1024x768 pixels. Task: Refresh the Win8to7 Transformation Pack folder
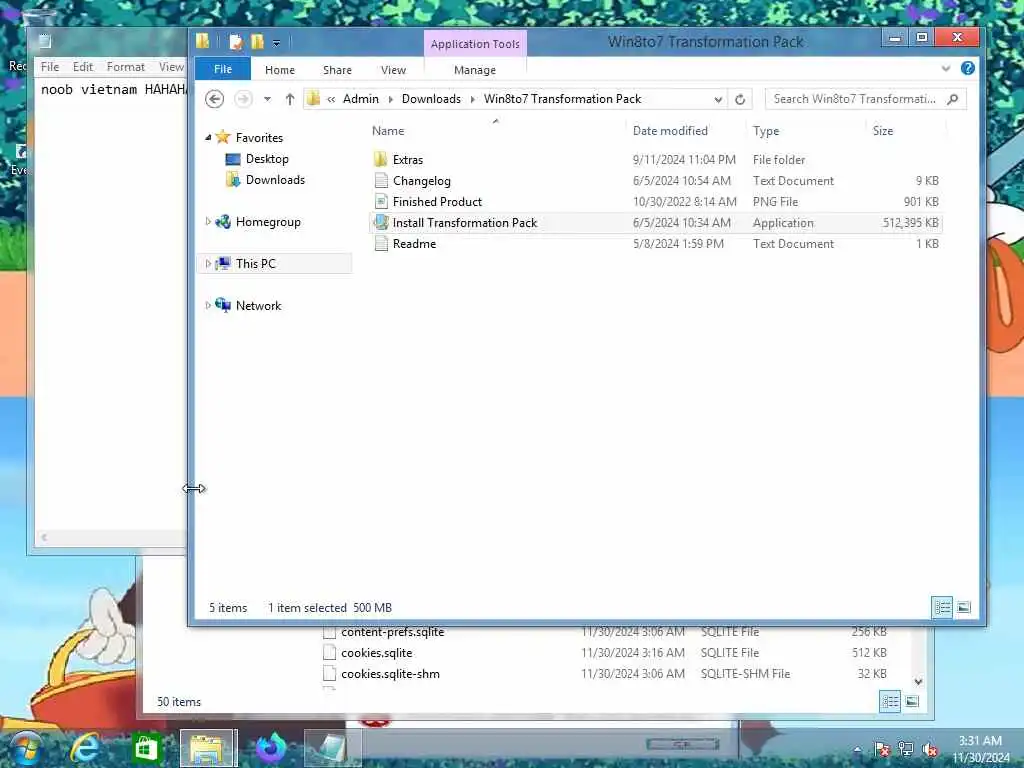tap(740, 99)
